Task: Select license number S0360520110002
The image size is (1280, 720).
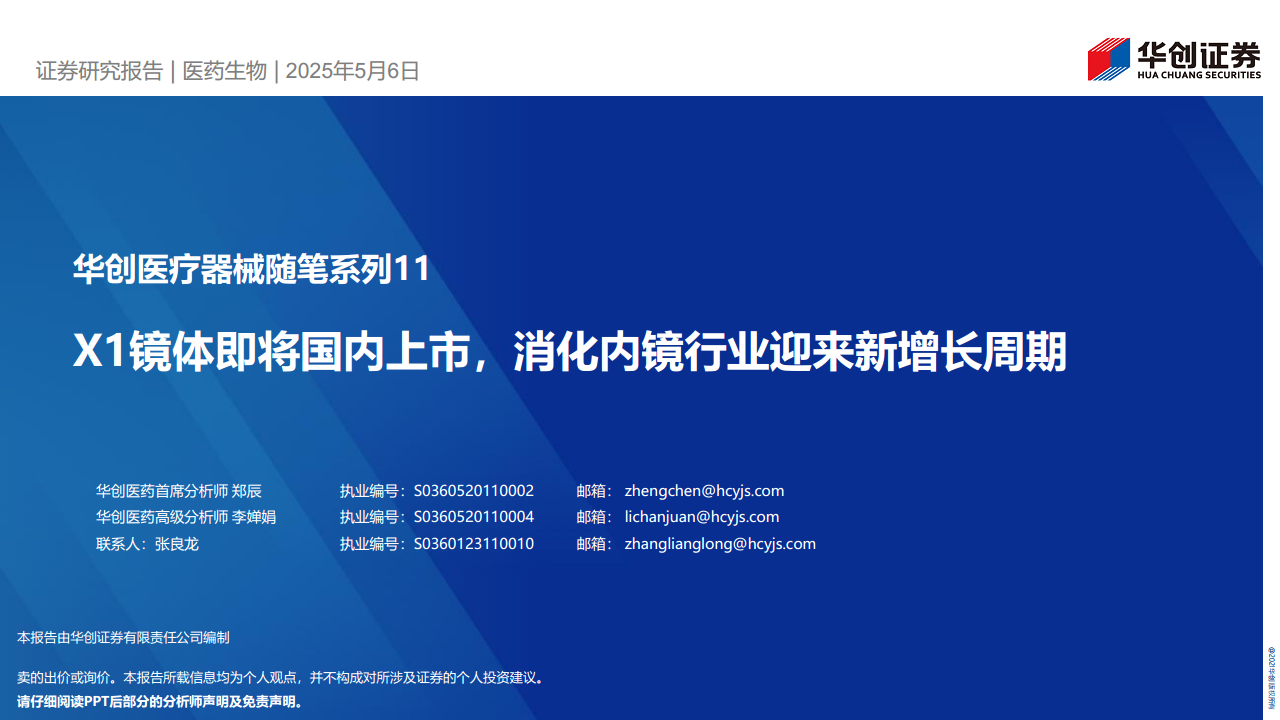Action: (x=474, y=491)
